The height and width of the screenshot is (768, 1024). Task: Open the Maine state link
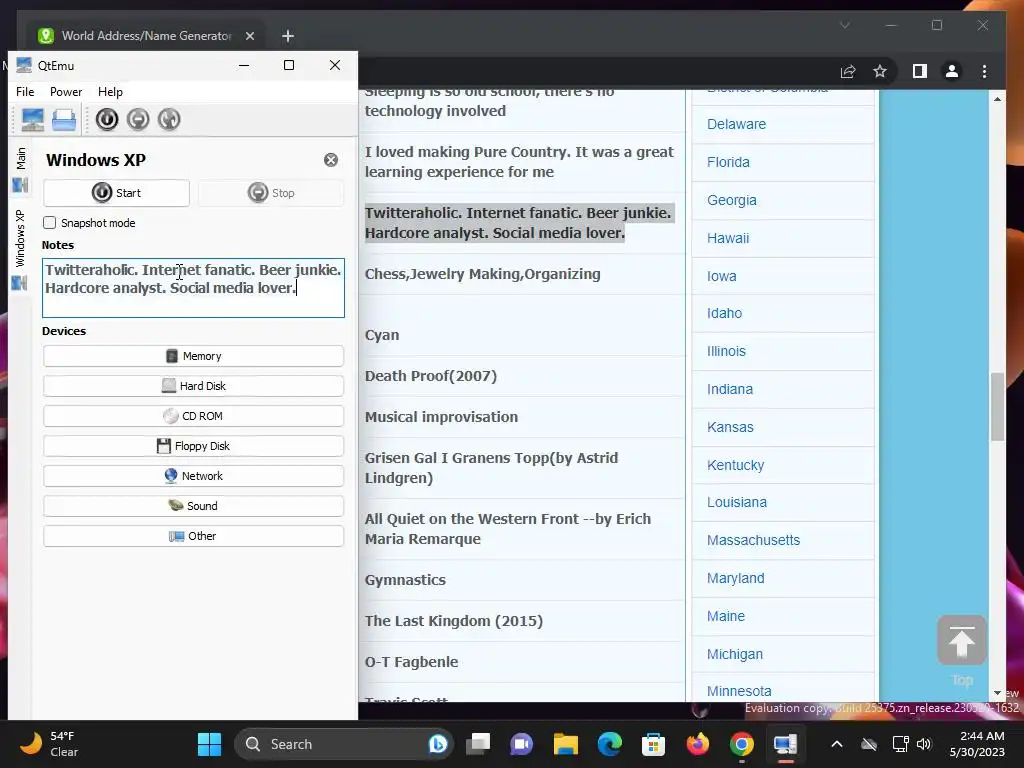pos(726,616)
